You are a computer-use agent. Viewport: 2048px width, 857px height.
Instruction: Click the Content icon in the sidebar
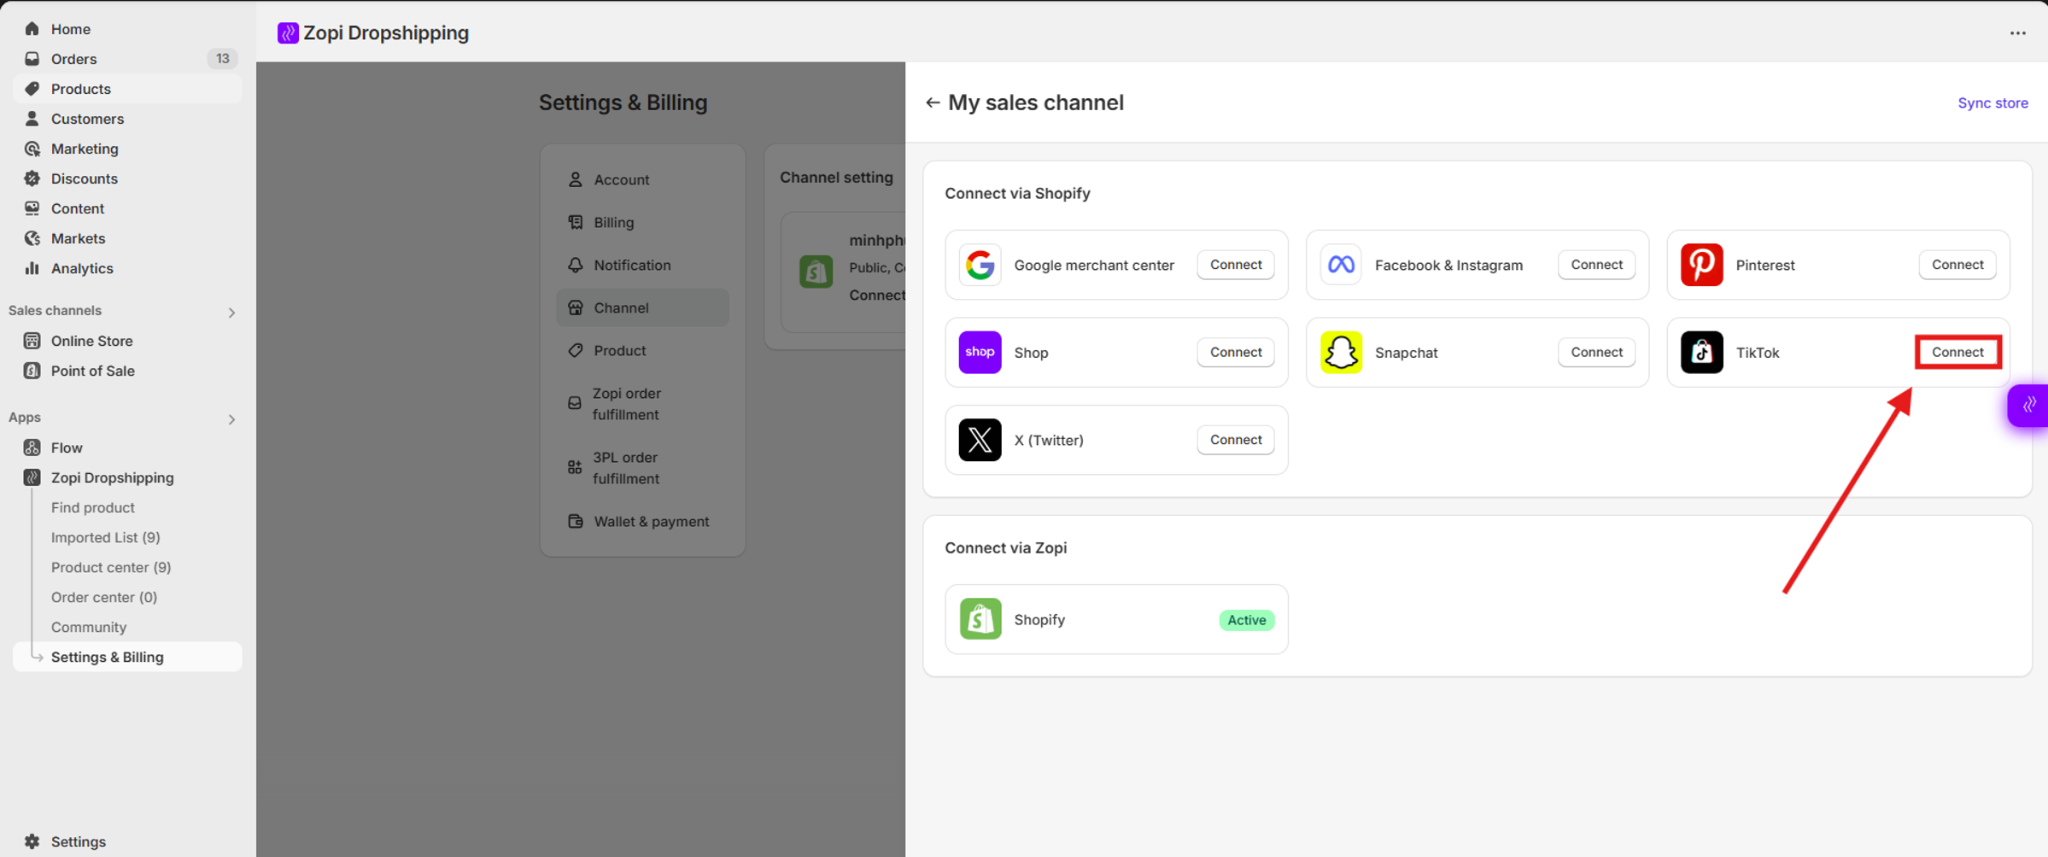pyautogui.click(x=32, y=209)
